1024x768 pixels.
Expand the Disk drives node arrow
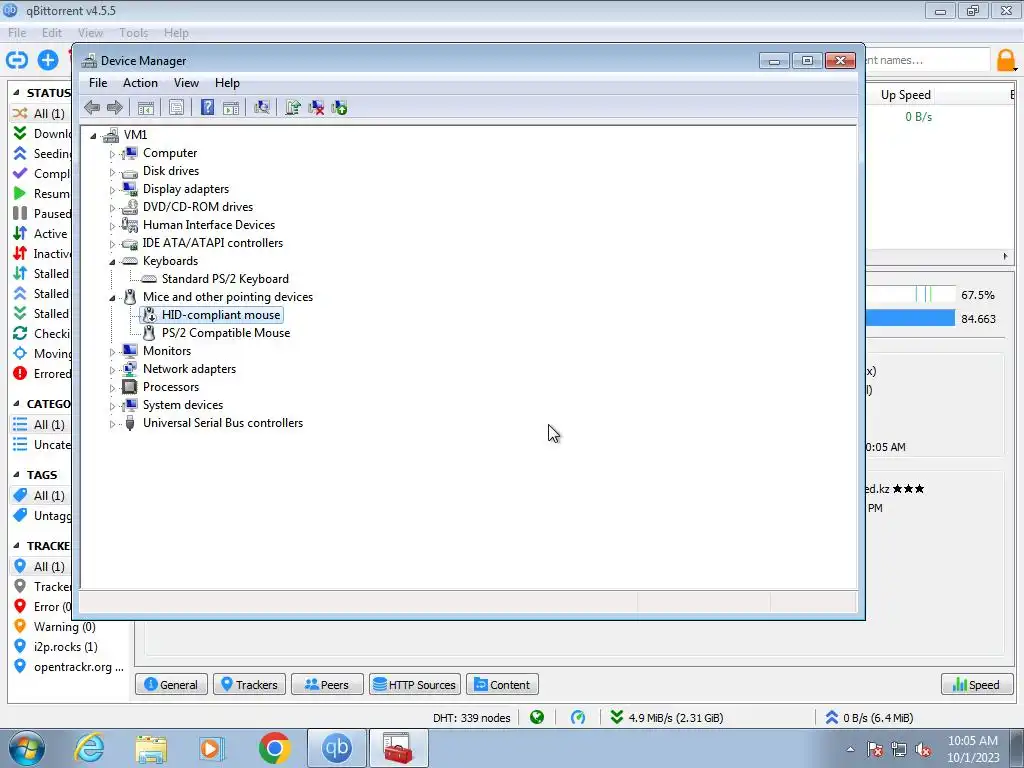pyautogui.click(x=112, y=172)
